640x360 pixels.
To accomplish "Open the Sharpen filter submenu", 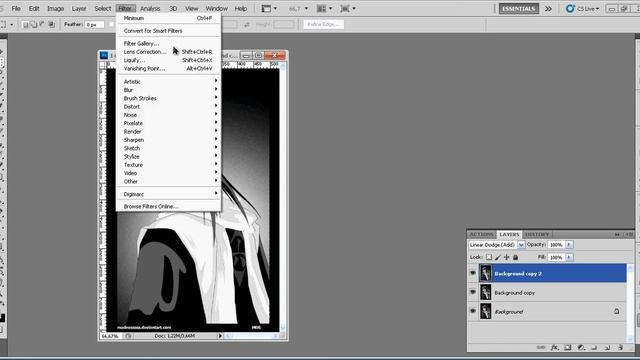I will tap(169, 140).
